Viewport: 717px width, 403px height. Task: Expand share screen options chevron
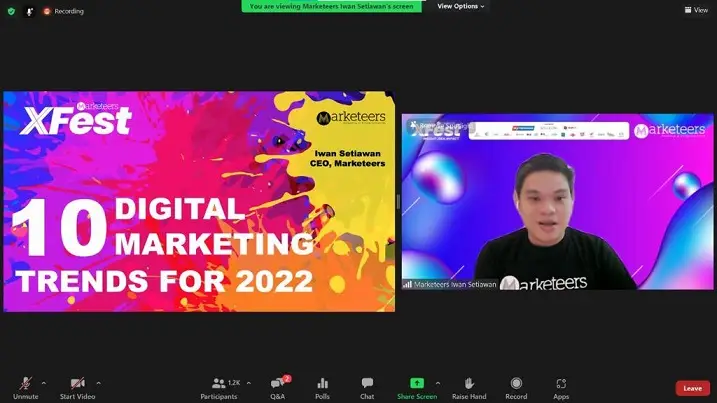(x=438, y=383)
